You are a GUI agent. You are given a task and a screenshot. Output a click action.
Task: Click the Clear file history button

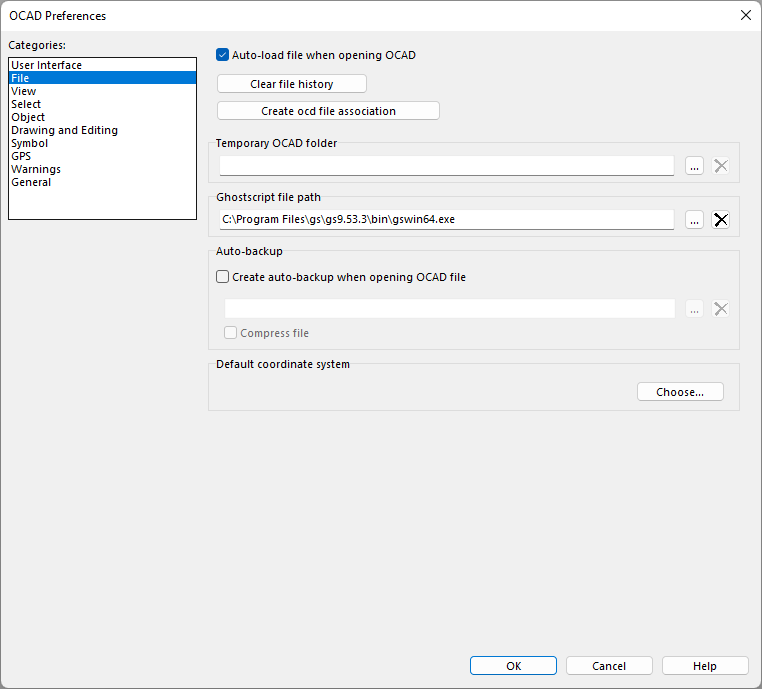[292, 84]
